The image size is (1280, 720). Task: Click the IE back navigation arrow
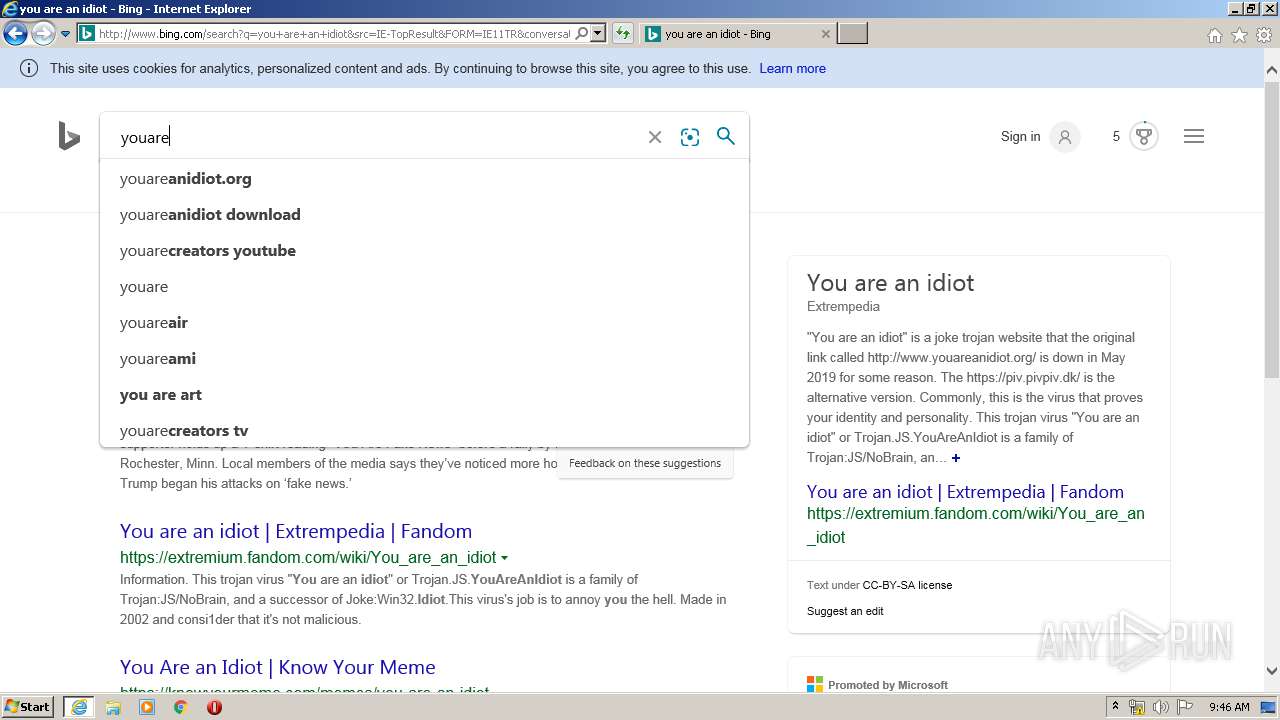click(15, 34)
